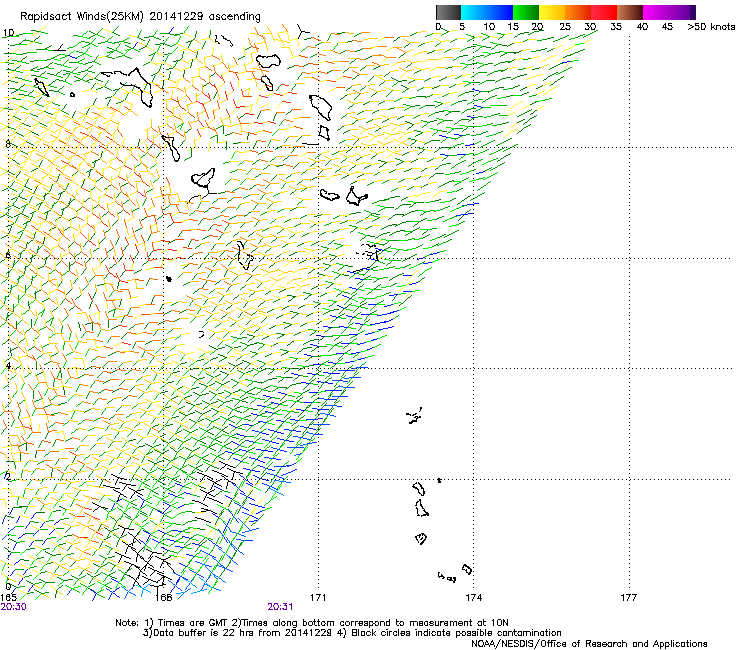Click the '>50 knots' legend label
Screen dimensions: 740x650
point(711,26)
